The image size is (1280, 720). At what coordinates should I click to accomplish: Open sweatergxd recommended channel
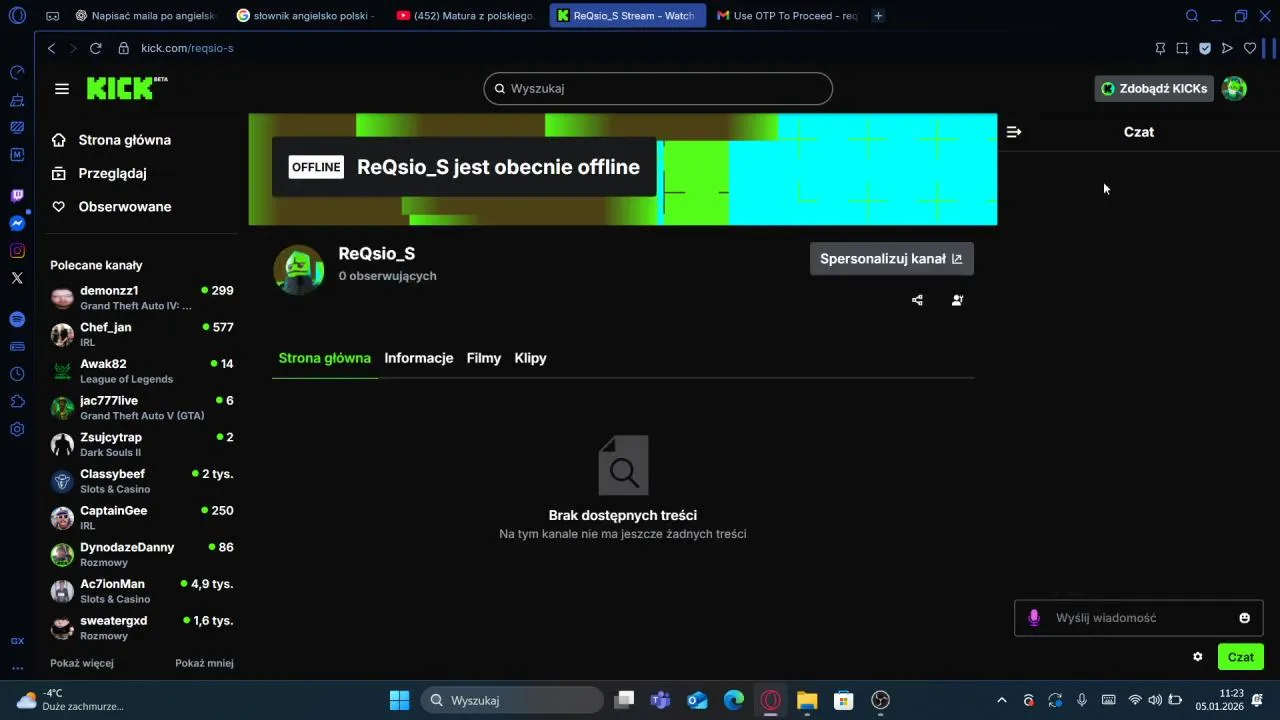click(x=141, y=628)
